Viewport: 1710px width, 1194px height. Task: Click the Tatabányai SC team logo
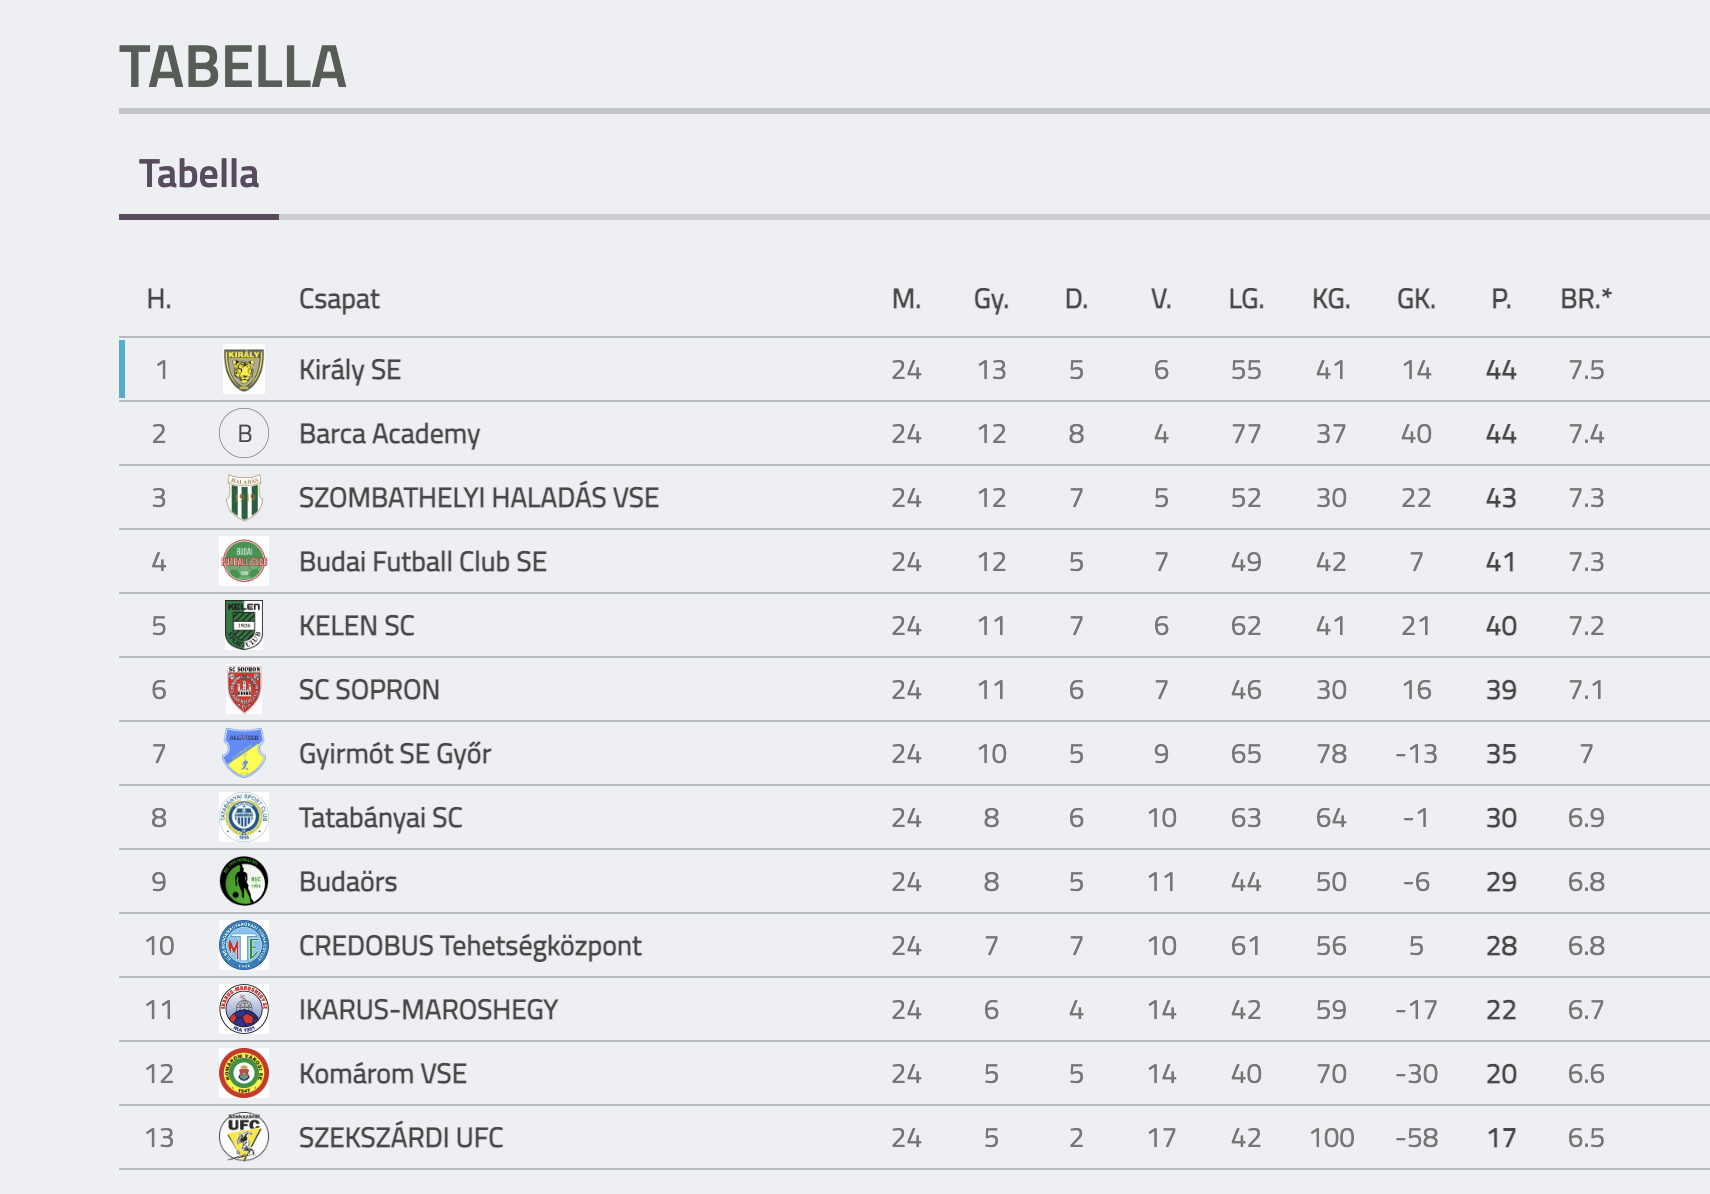[244, 818]
